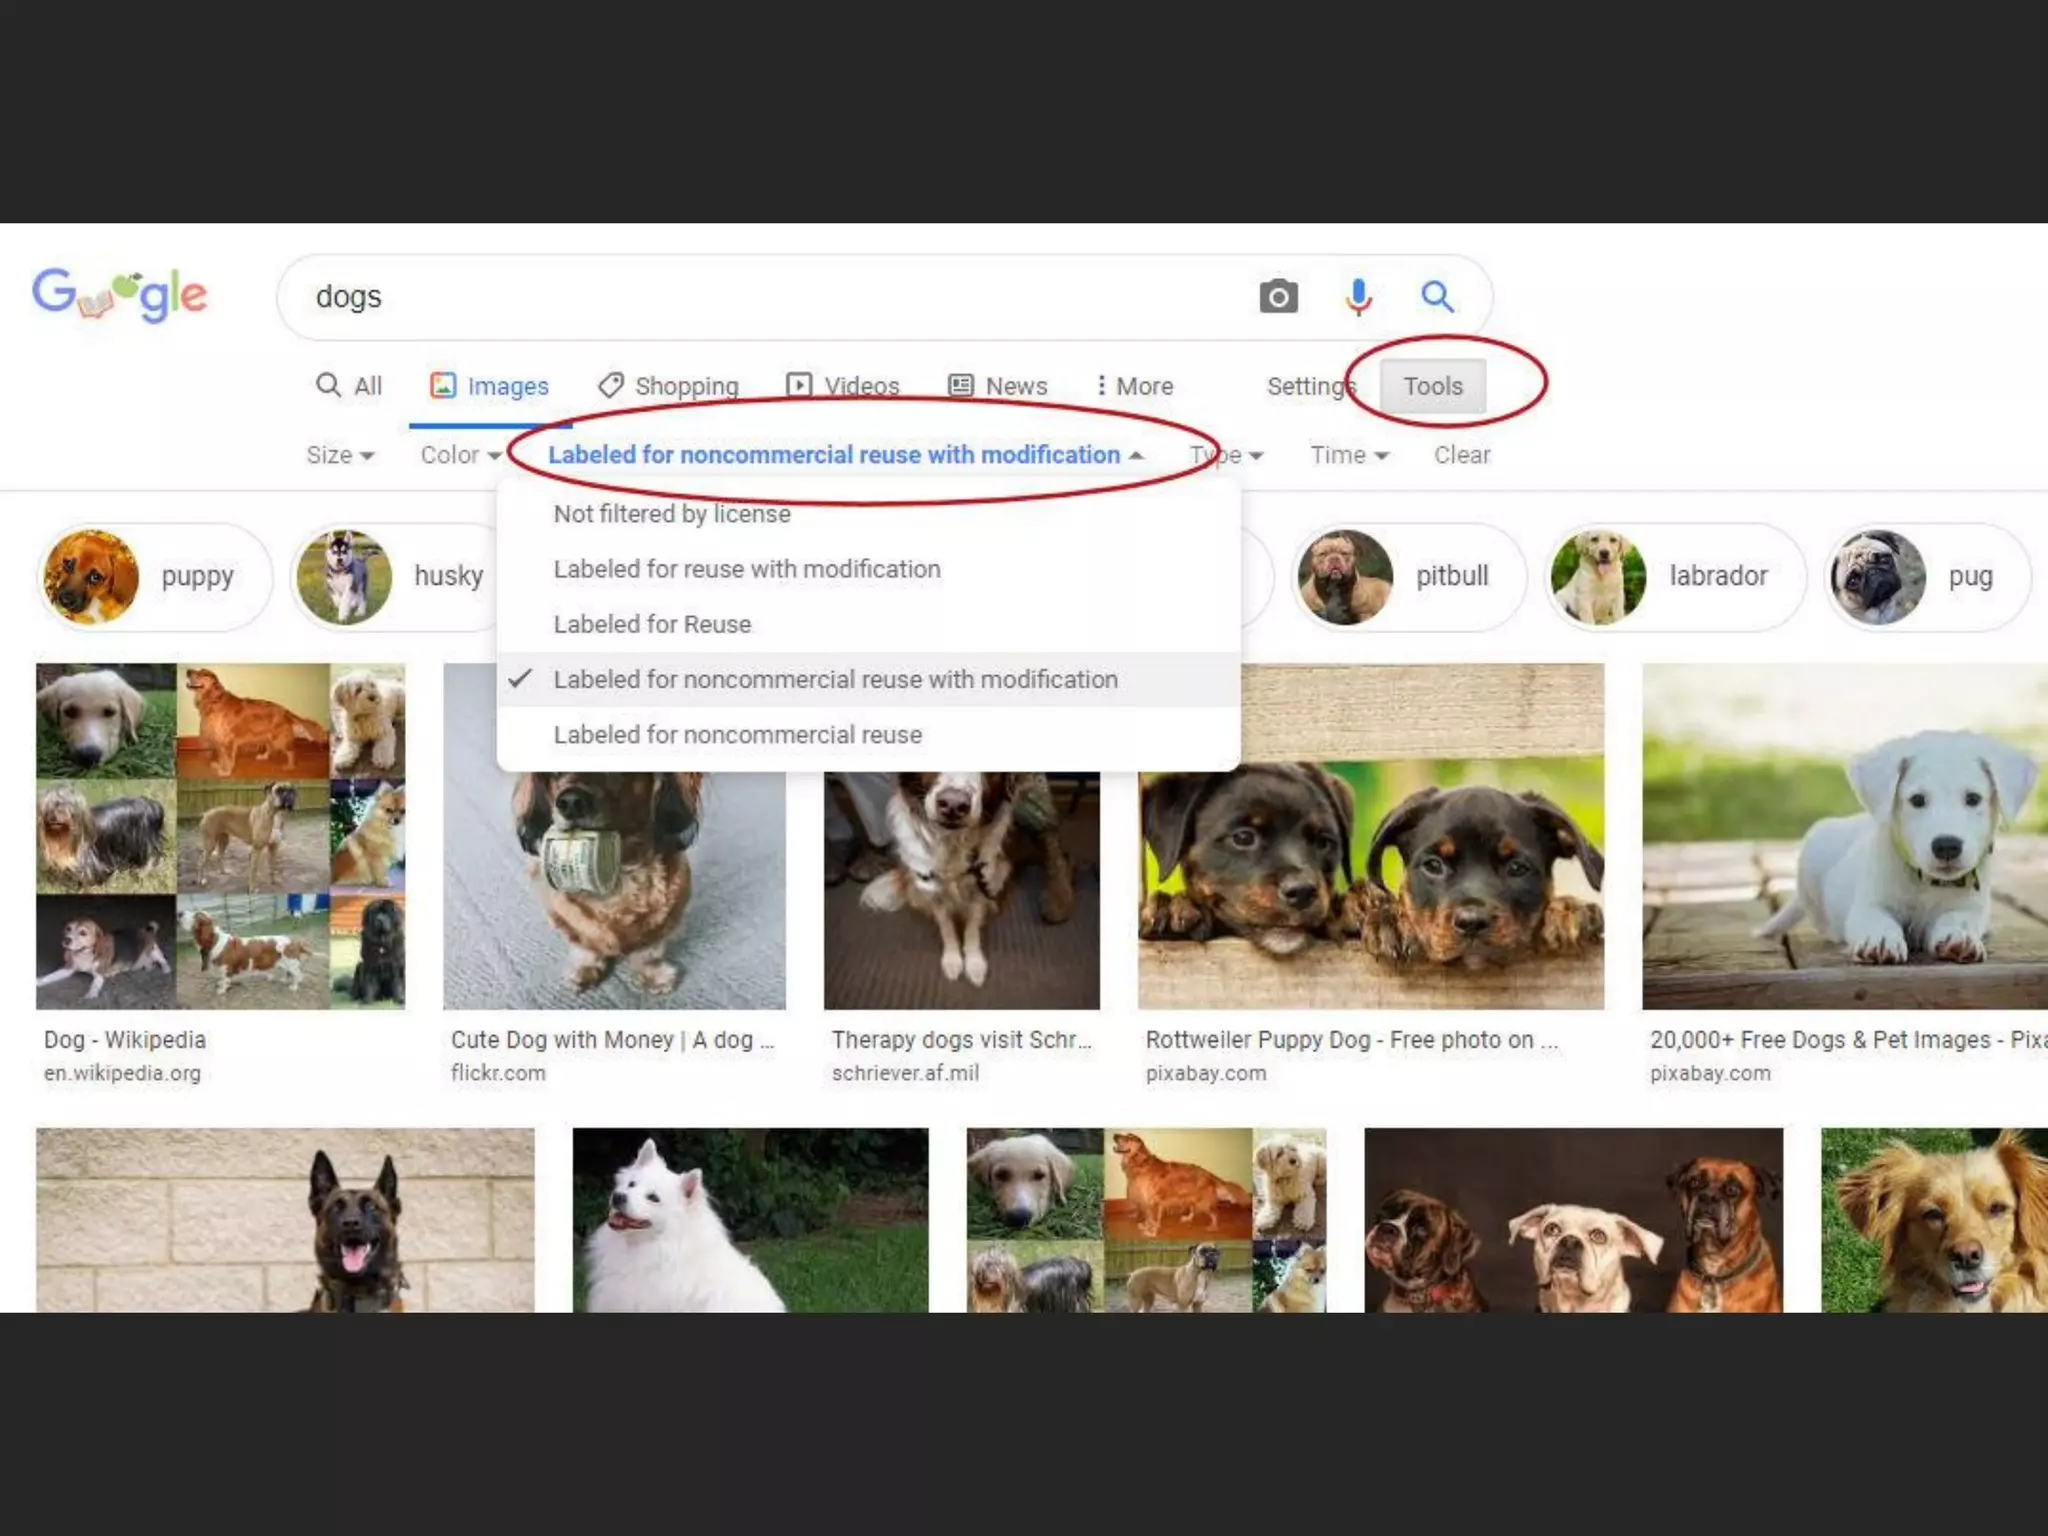Click the Google doodle logo
The width and height of the screenshot is (2048, 1536).
(x=120, y=295)
